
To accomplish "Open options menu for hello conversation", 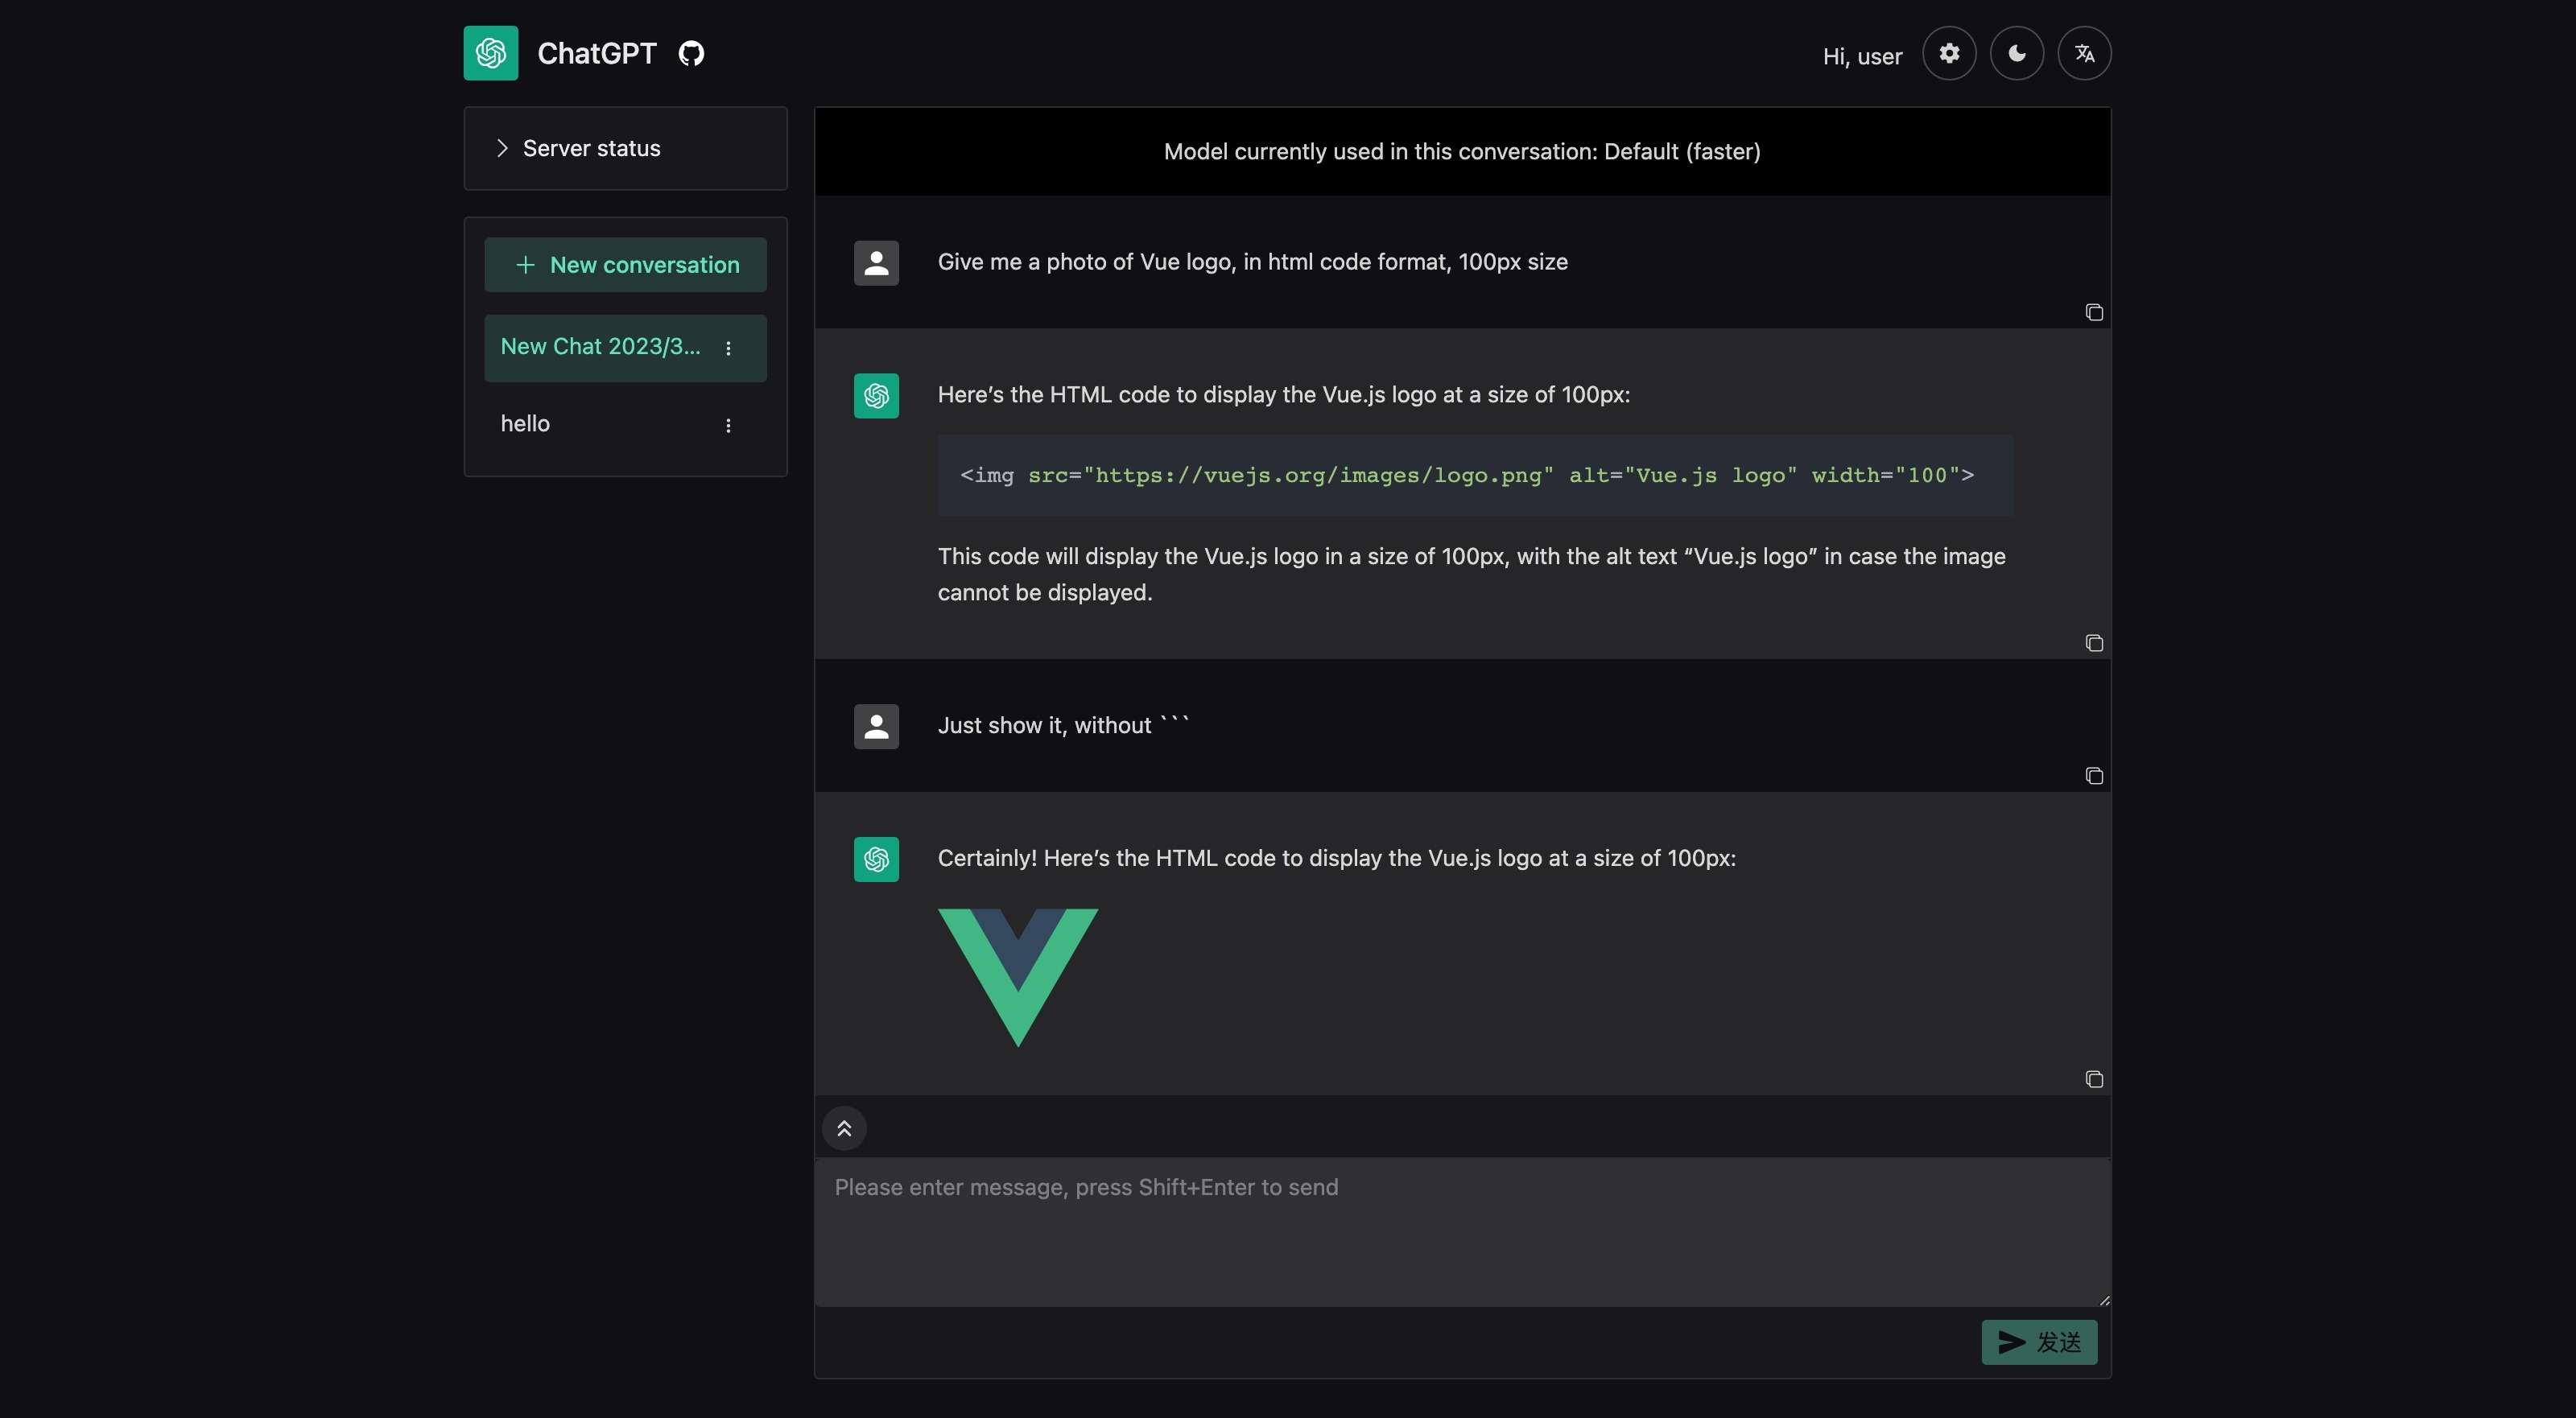I will (728, 425).
